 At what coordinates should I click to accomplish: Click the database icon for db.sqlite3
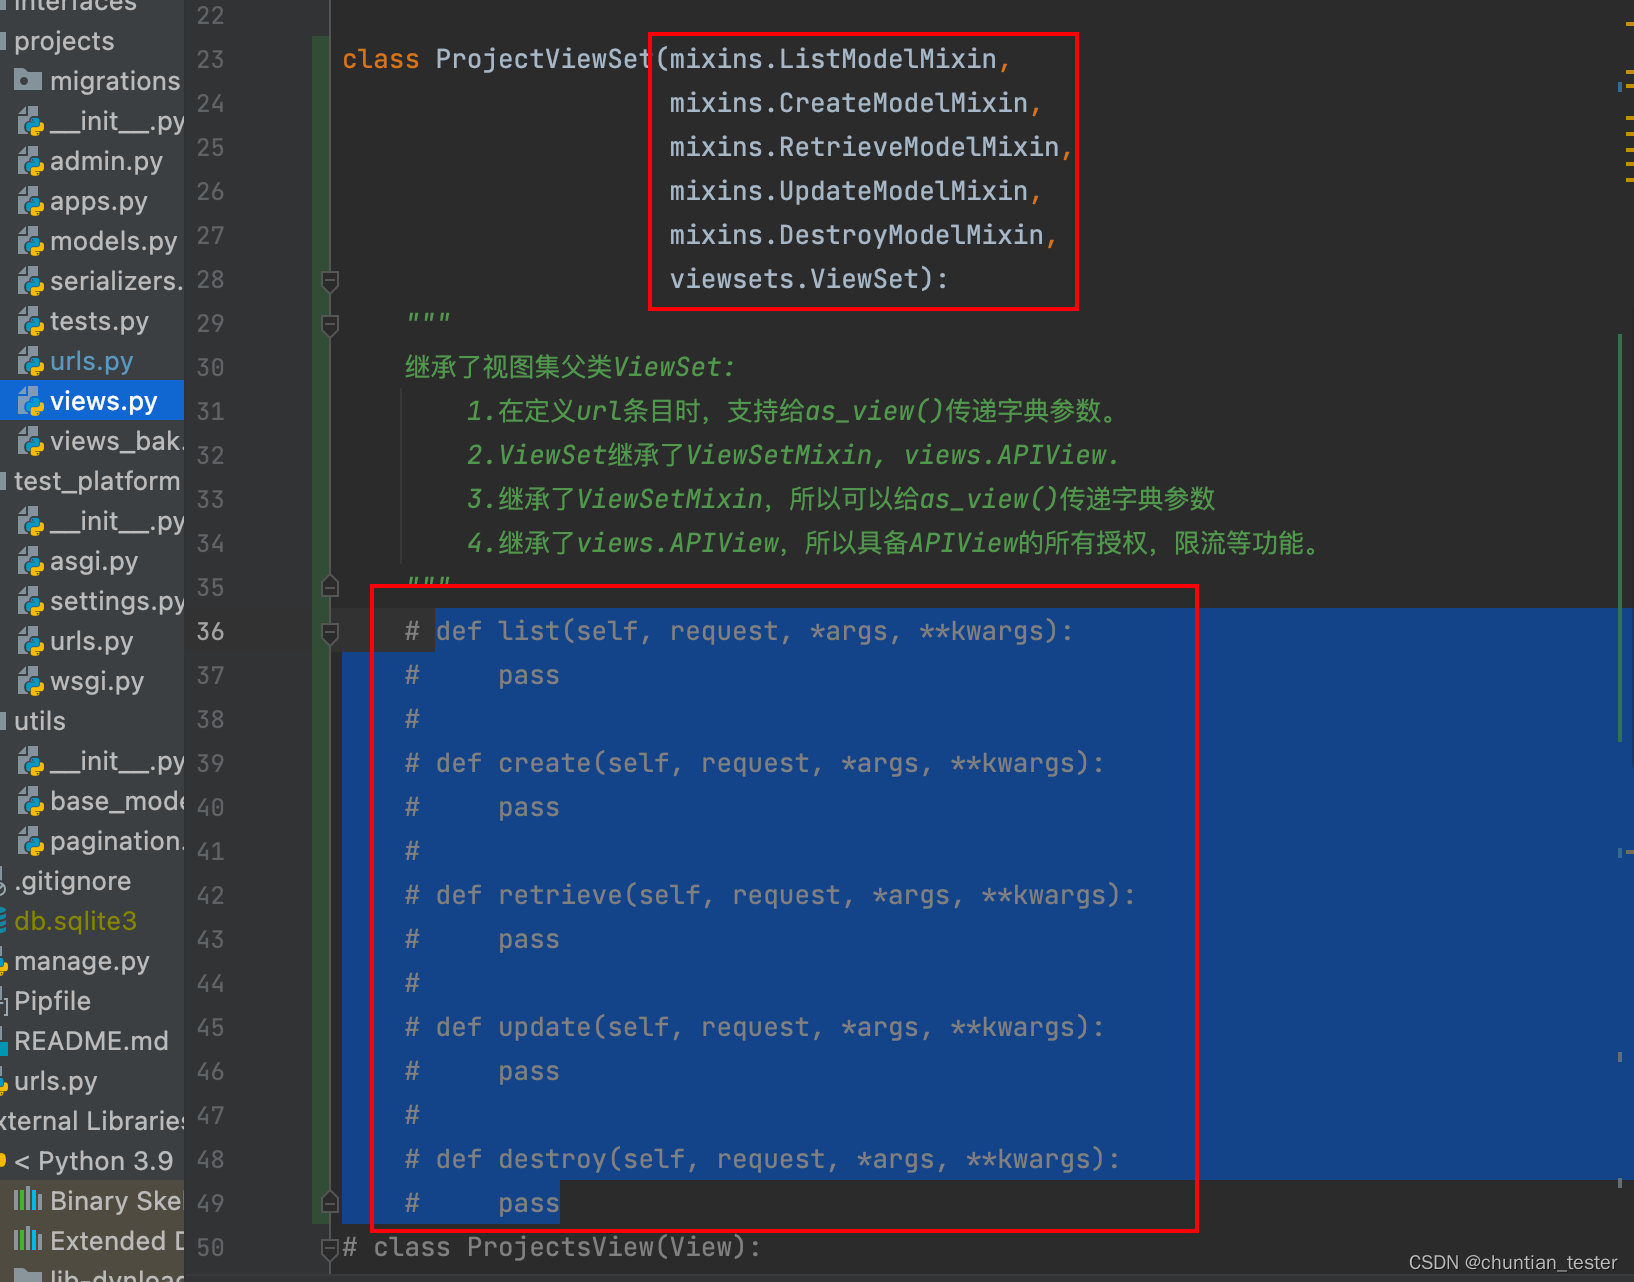point(5,920)
